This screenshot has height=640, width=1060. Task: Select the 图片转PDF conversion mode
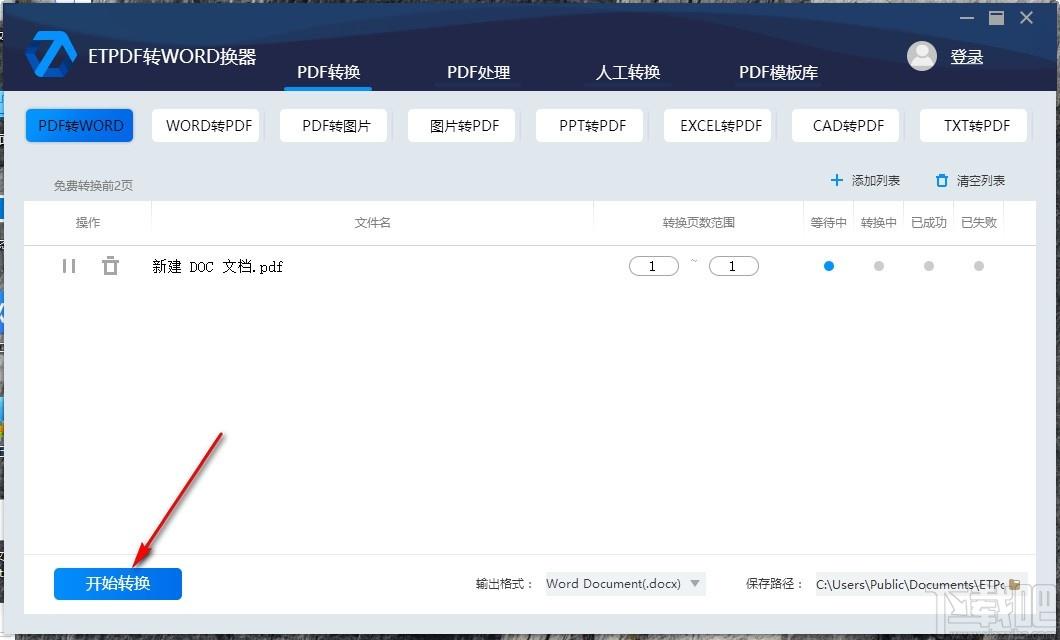pos(462,126)
